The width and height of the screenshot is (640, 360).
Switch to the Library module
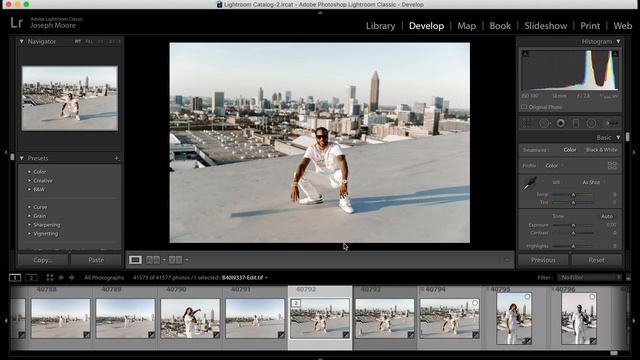[x=380, y=26]
